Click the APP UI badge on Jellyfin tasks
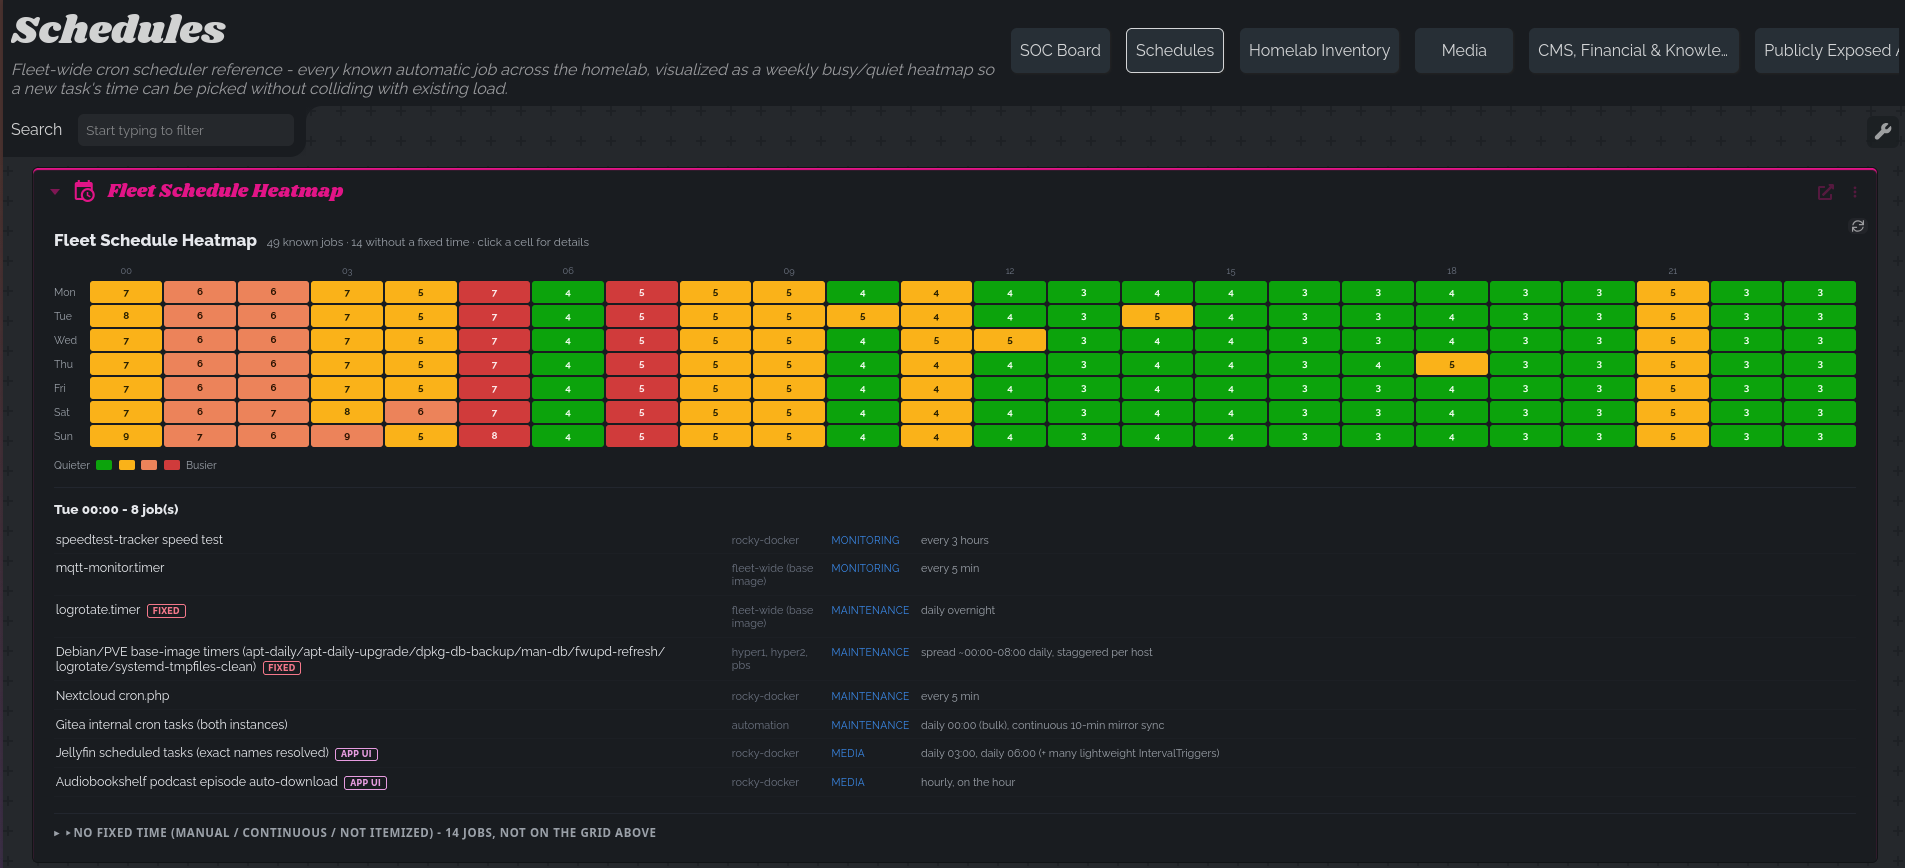This screenshot has width=1905, height=868. pyautogui.click(x=356, y=754)
